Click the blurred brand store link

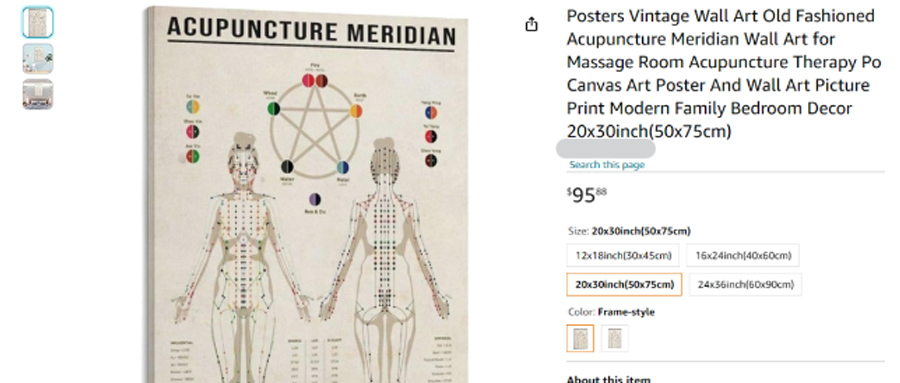pyautogui.click(x=606, y=149)
